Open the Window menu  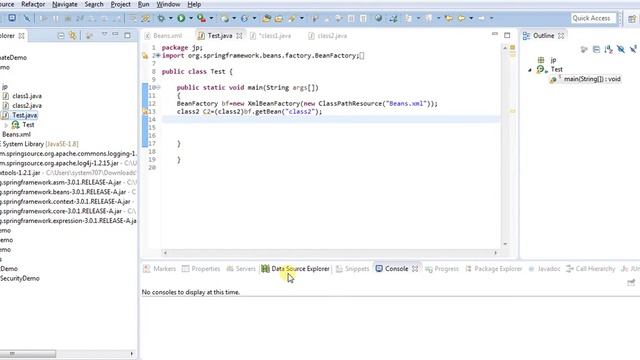[x=168, y=4]
